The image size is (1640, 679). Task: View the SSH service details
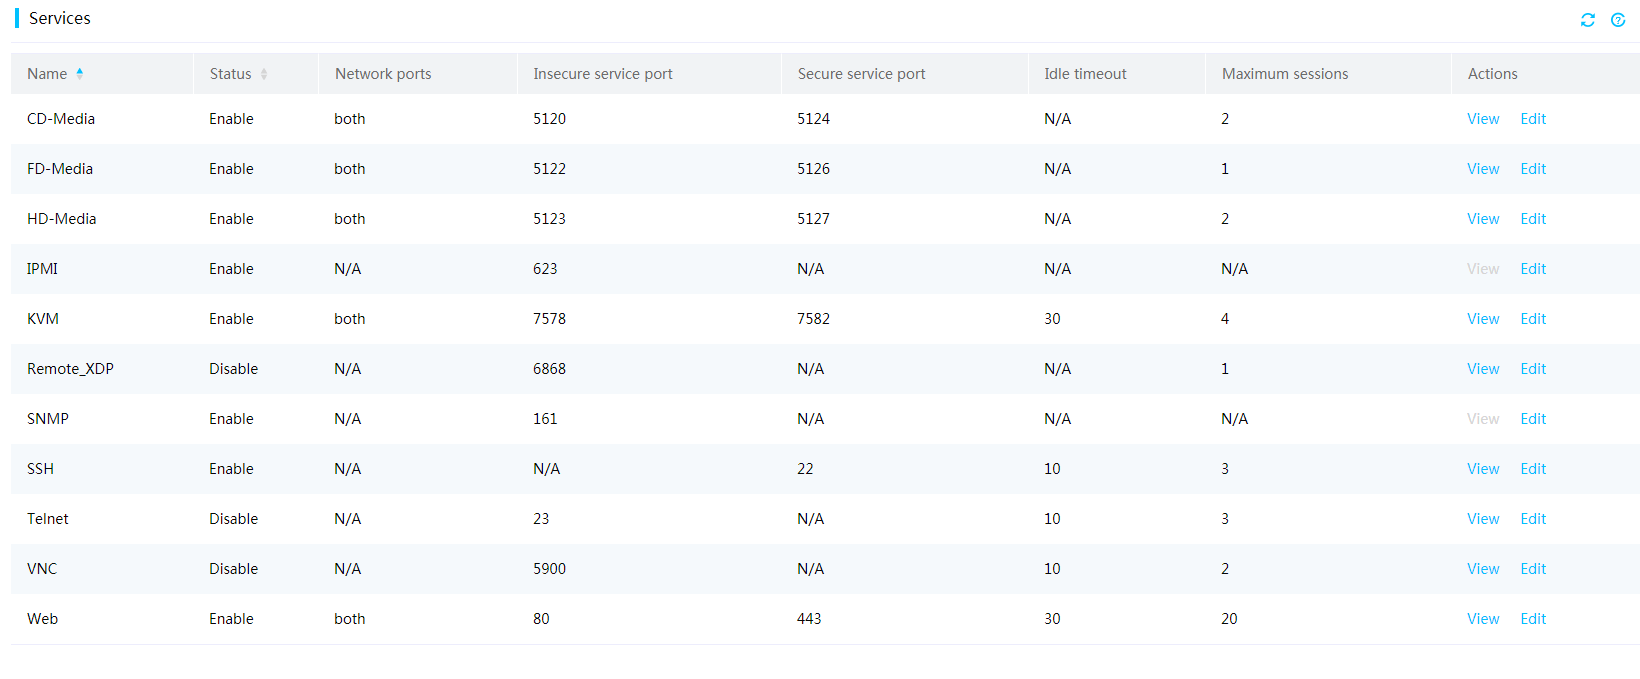(x=1483, y=469)
